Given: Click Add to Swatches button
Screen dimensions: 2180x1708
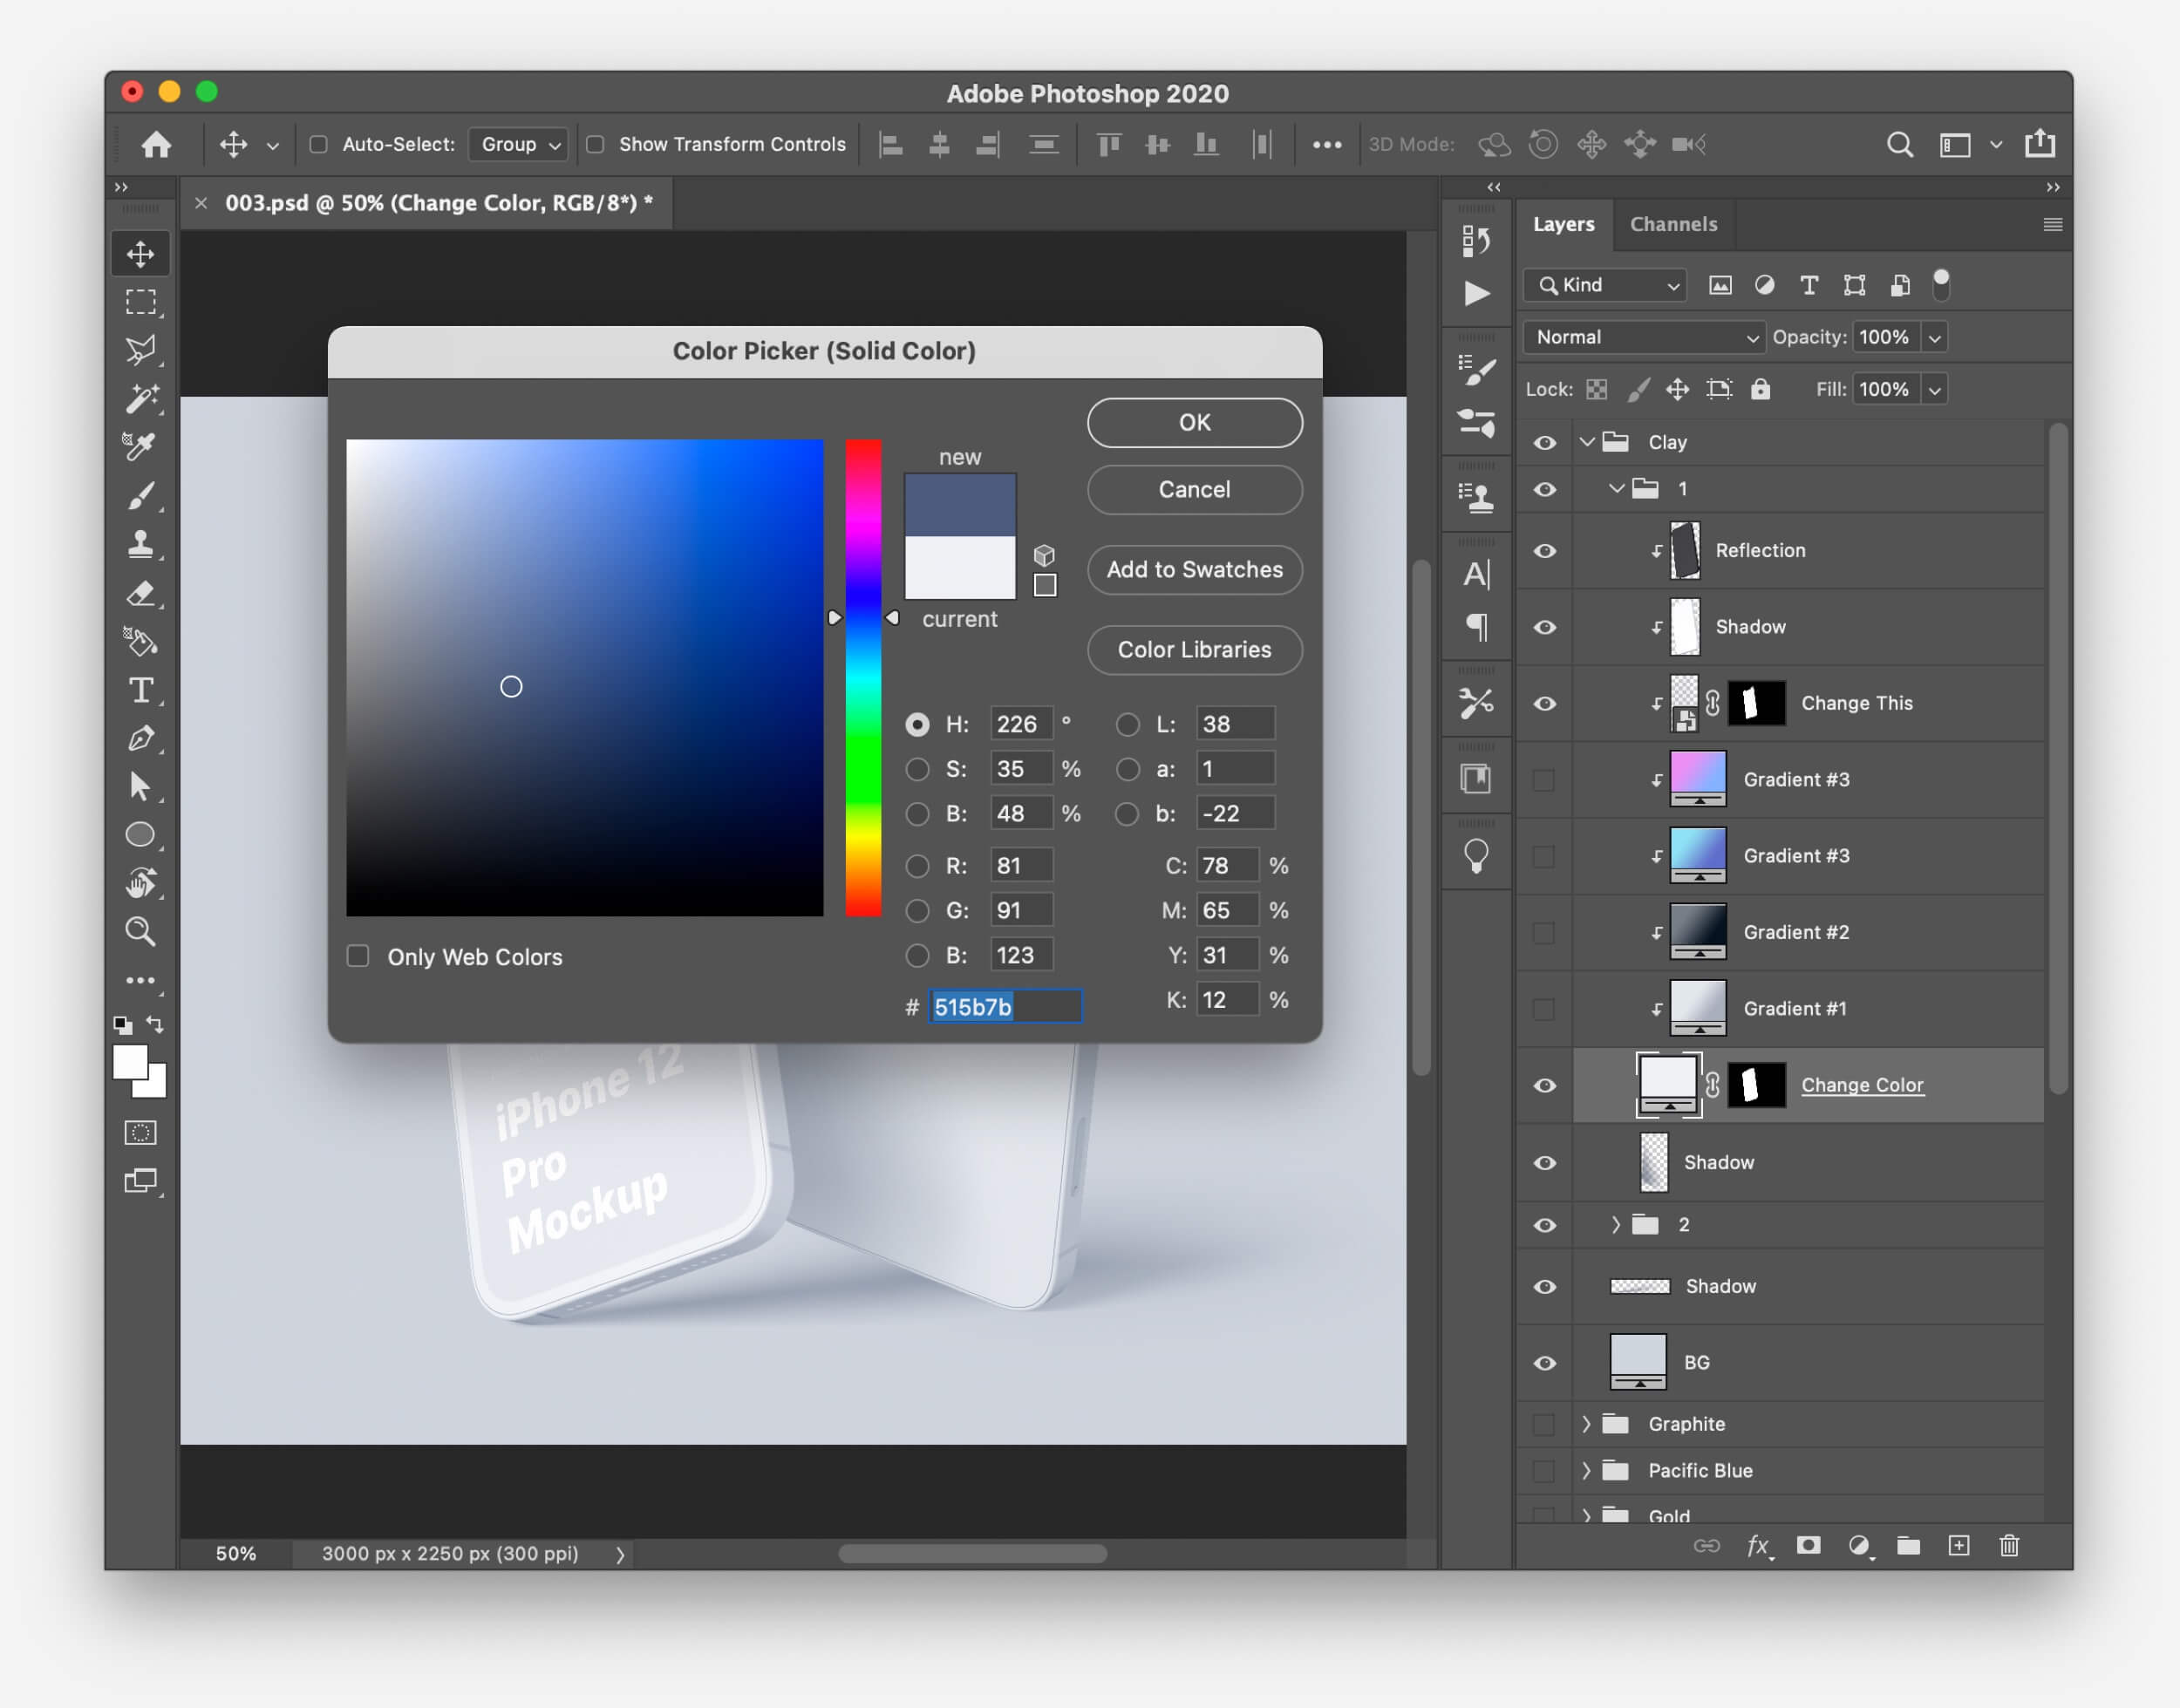Looking at the screenshot, I should (x=1195, y=570).
